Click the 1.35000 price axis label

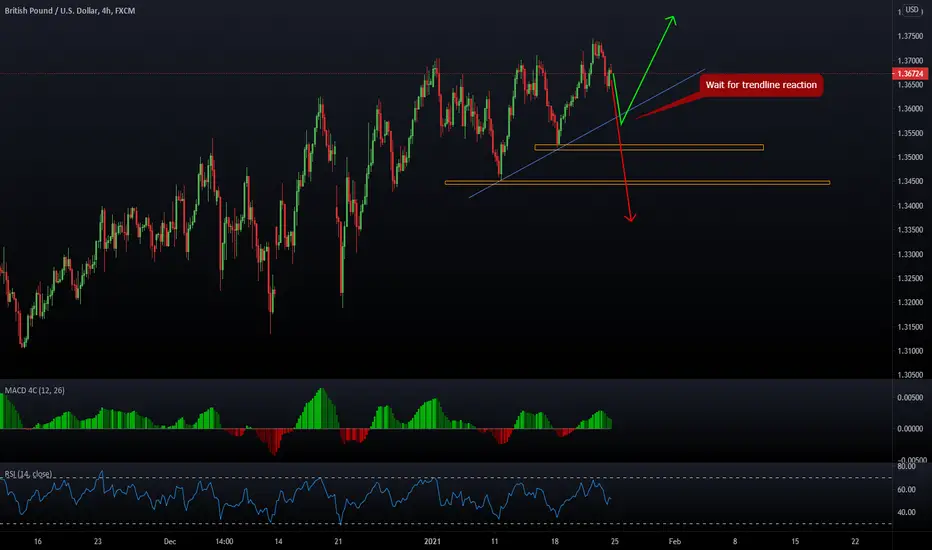coord(910,158)
